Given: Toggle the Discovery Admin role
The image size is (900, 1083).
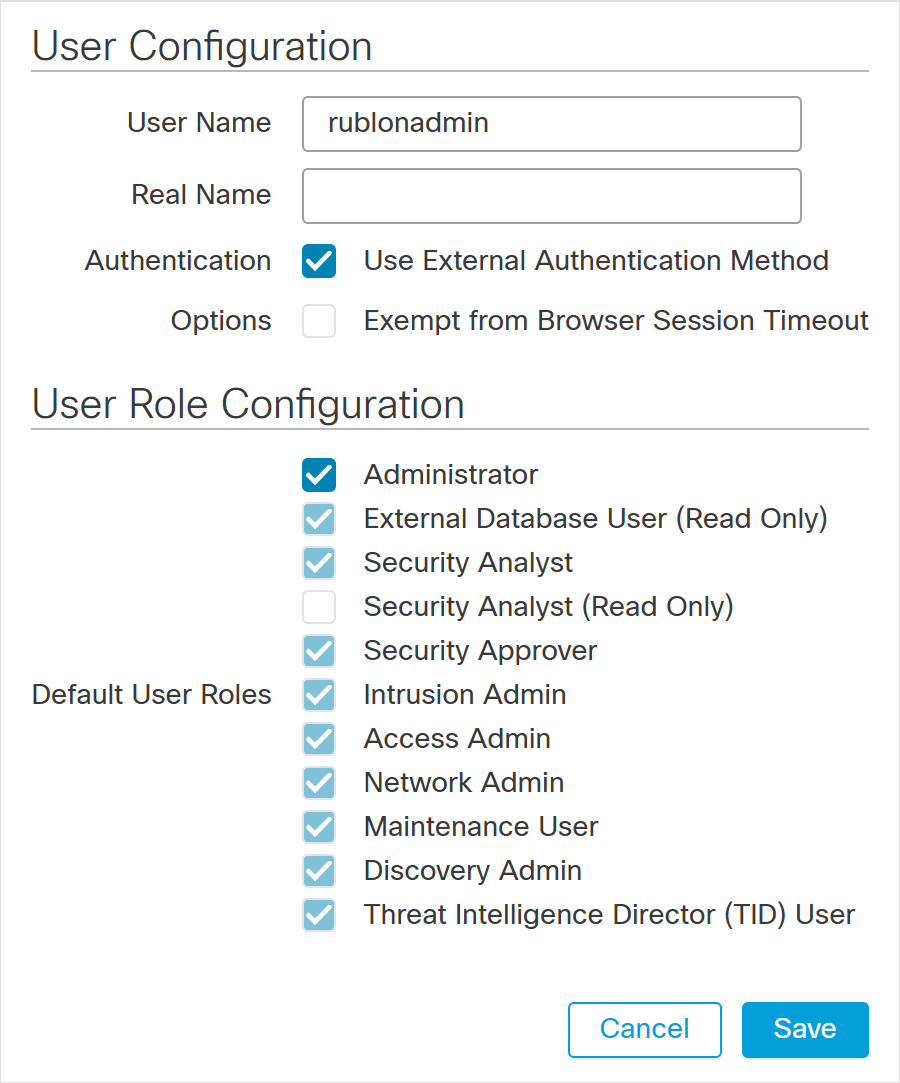Looking at the screenshot, I should tap(319, 871).
